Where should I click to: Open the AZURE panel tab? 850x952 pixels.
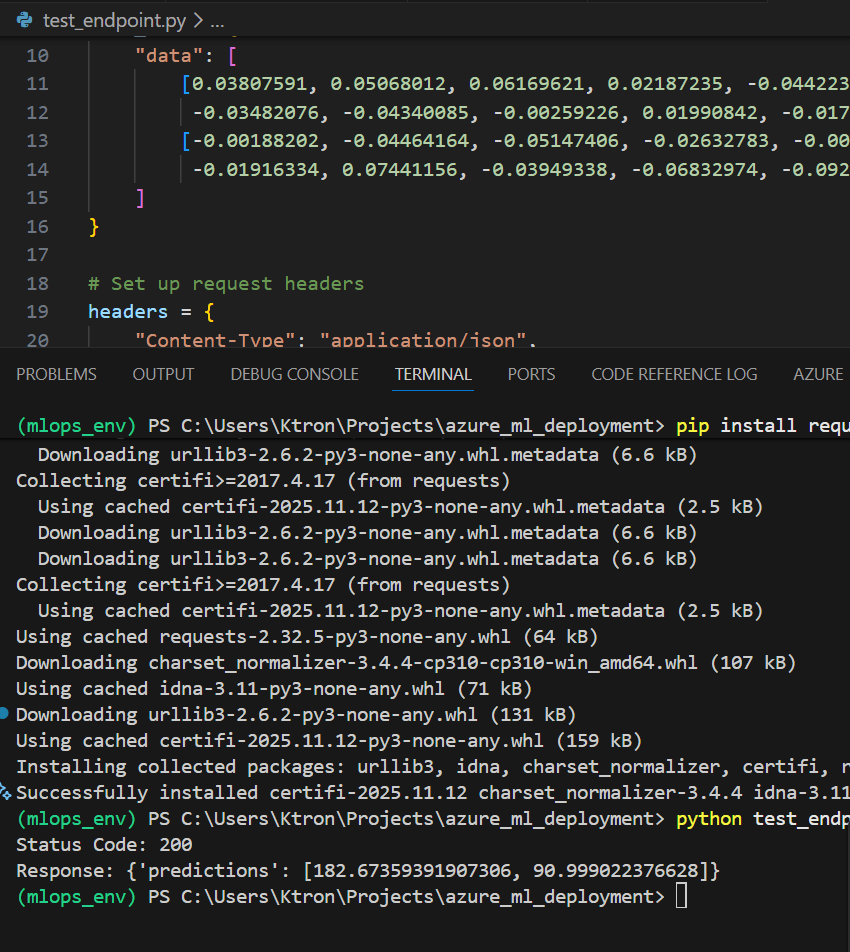pos(818,374)
